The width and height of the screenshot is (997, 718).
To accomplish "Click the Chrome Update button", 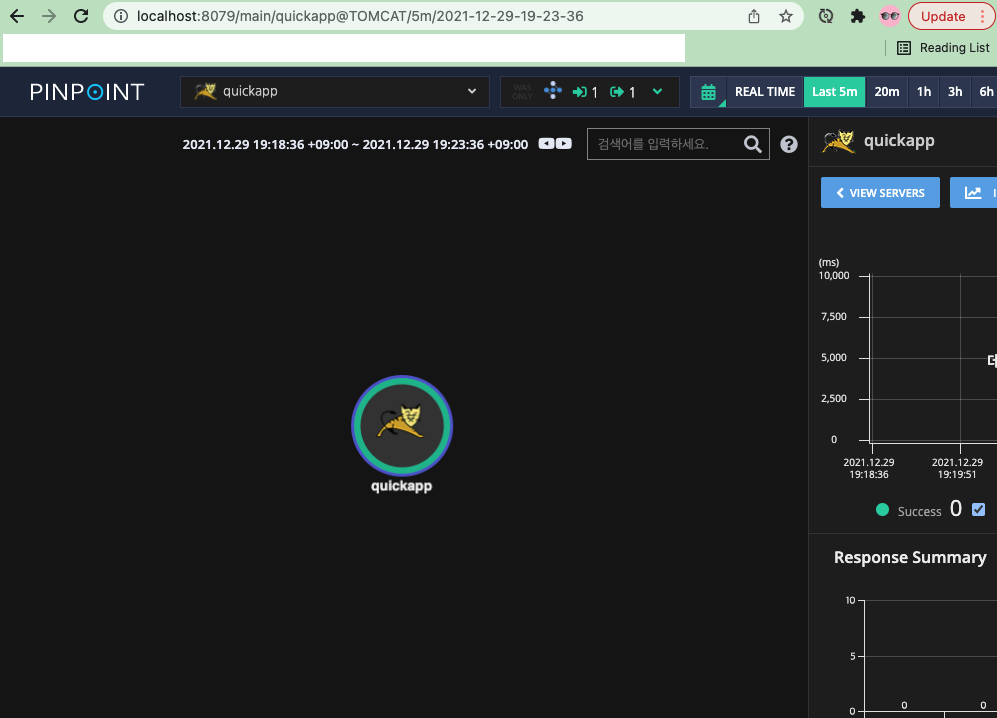I will coord(951,17).
